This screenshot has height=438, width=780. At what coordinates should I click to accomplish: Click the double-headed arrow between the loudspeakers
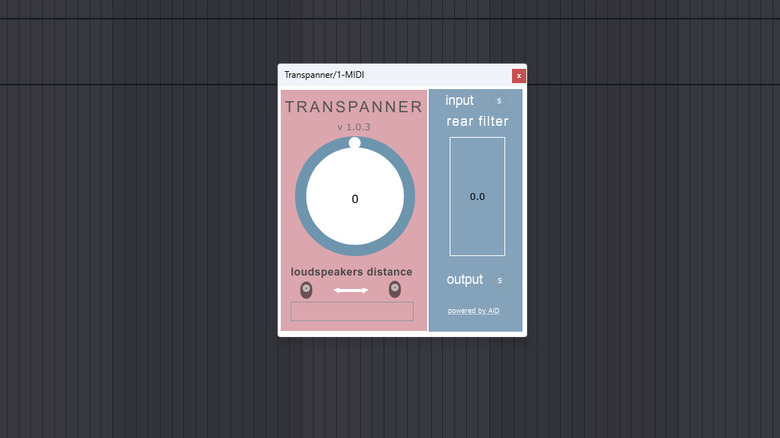(x=351, y=290)
